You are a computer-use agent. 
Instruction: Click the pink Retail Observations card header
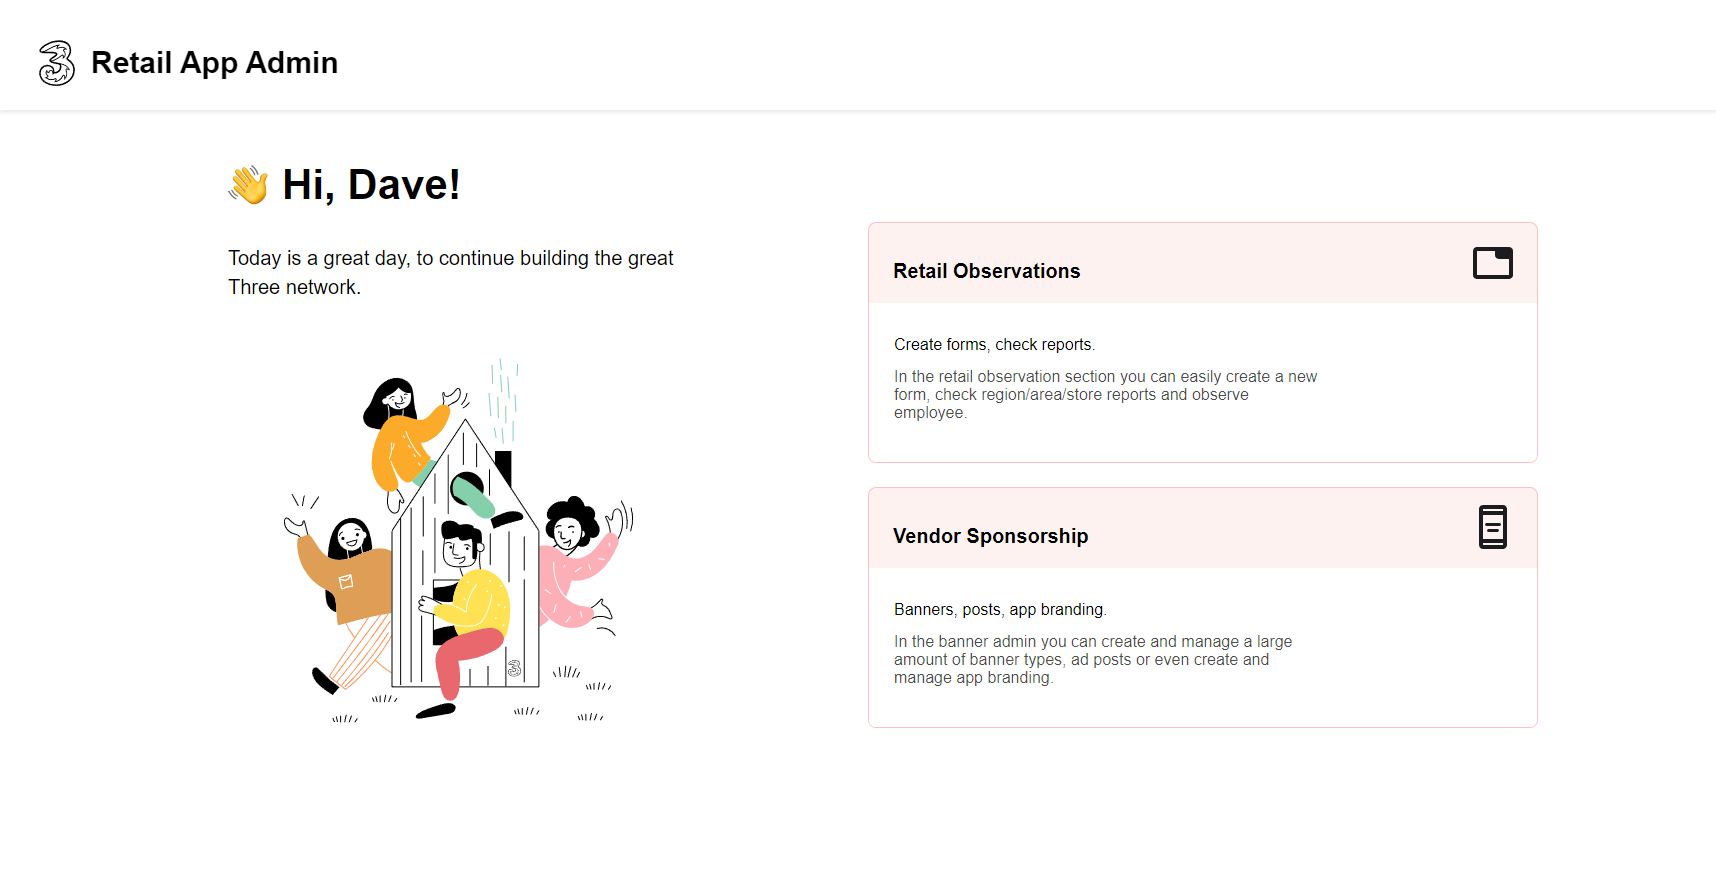point(1202,263)
